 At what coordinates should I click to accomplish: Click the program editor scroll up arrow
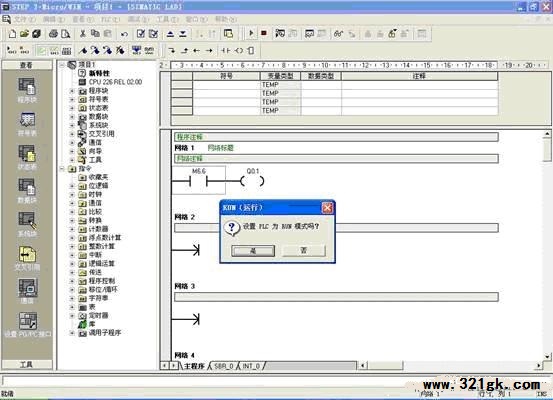pyautogui.click(x=547, y=134)
